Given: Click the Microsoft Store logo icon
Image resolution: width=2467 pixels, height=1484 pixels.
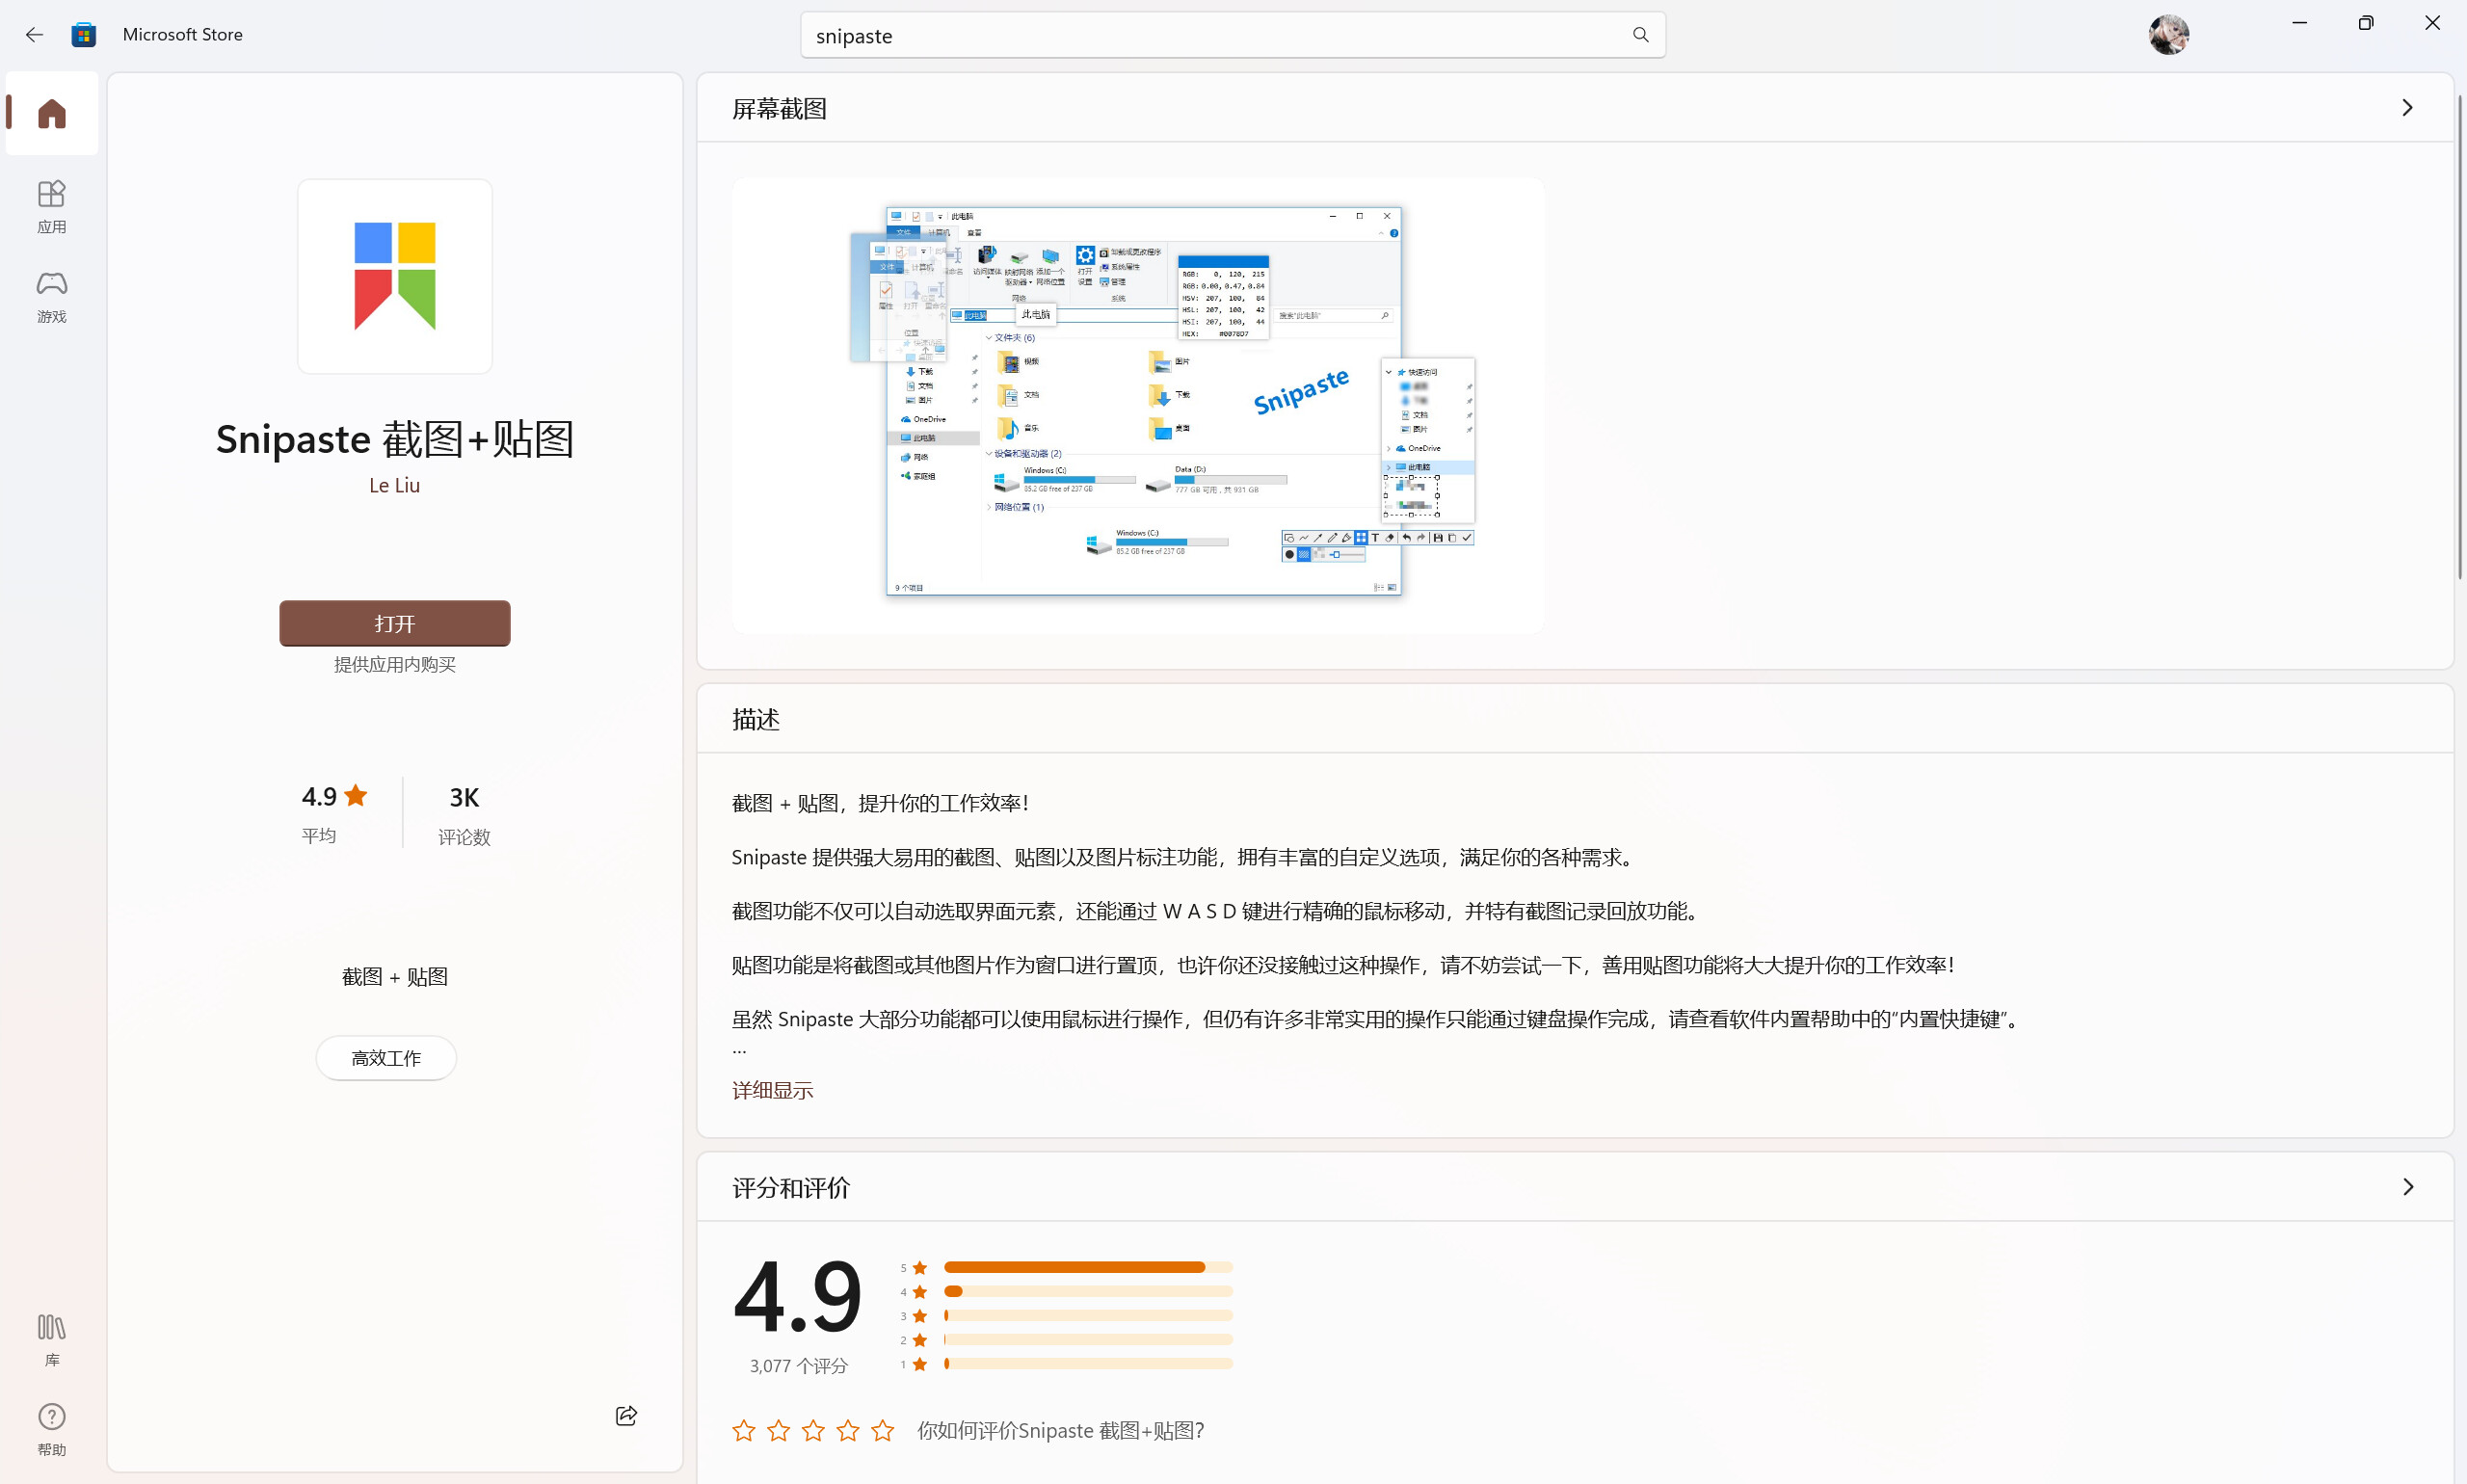Looking at the screenshot, I should [x=84, y=35].
